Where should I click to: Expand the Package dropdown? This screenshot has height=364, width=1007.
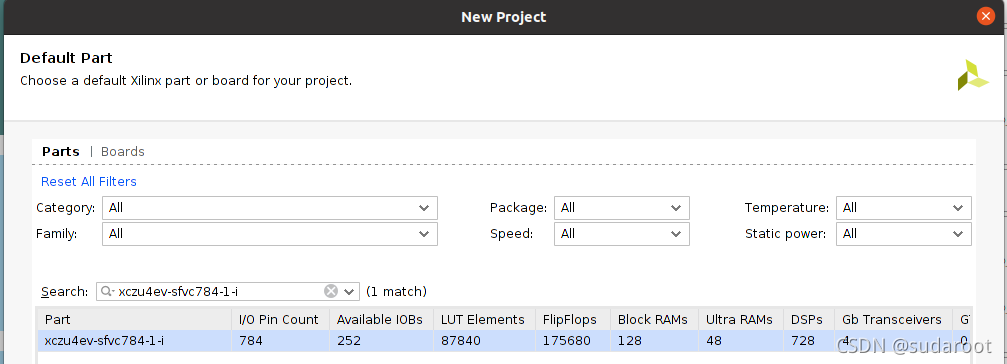pos(622,208)
